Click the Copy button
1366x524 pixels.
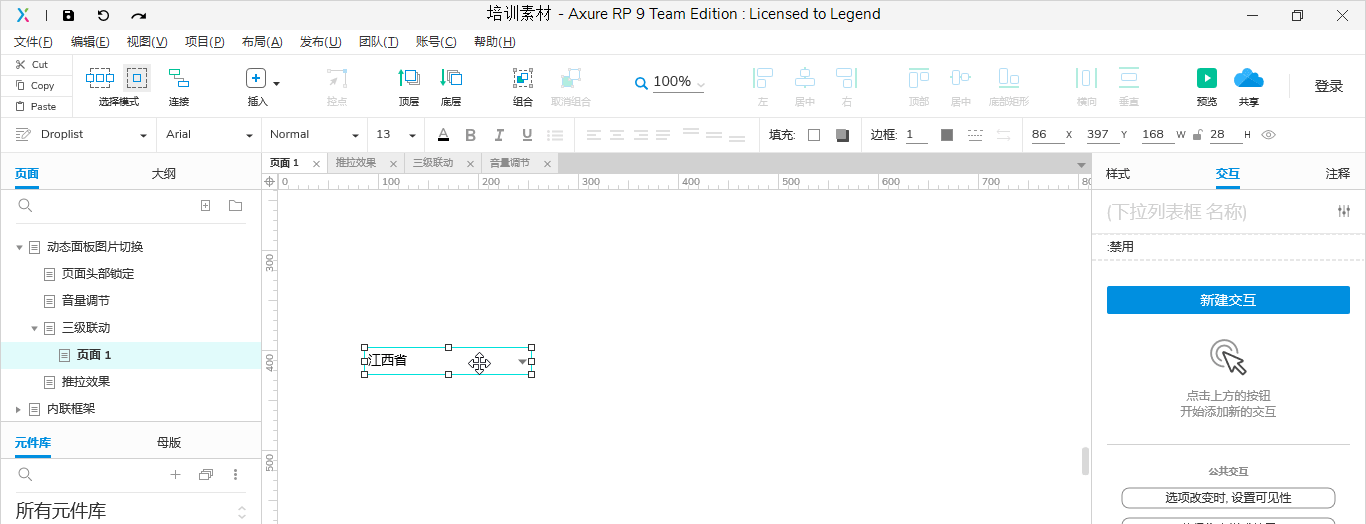35,85
